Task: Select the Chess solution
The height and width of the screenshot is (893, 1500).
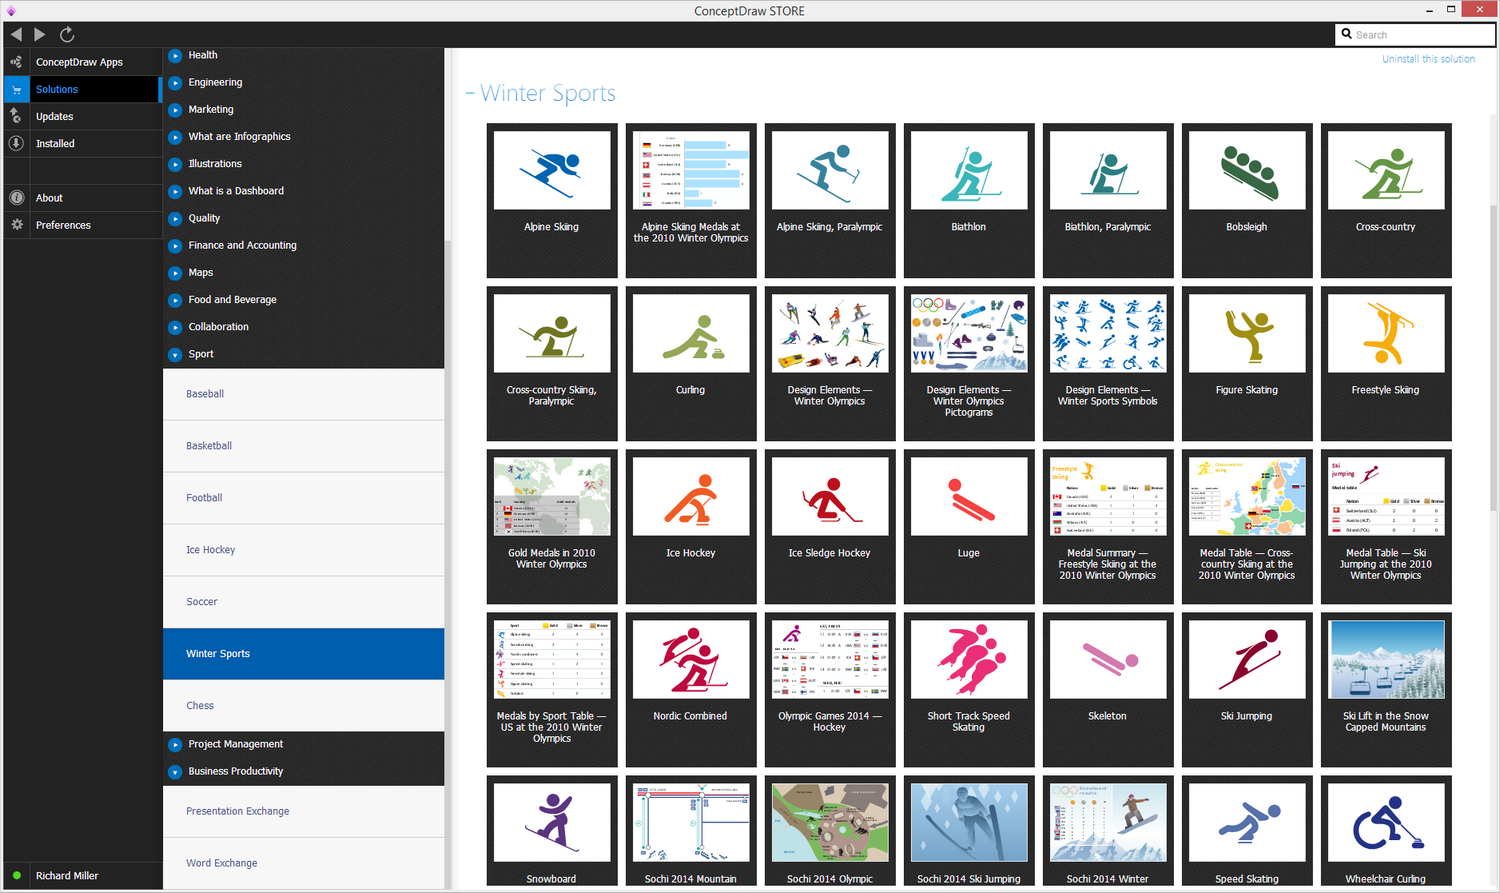Action: [x=303, y=706]
